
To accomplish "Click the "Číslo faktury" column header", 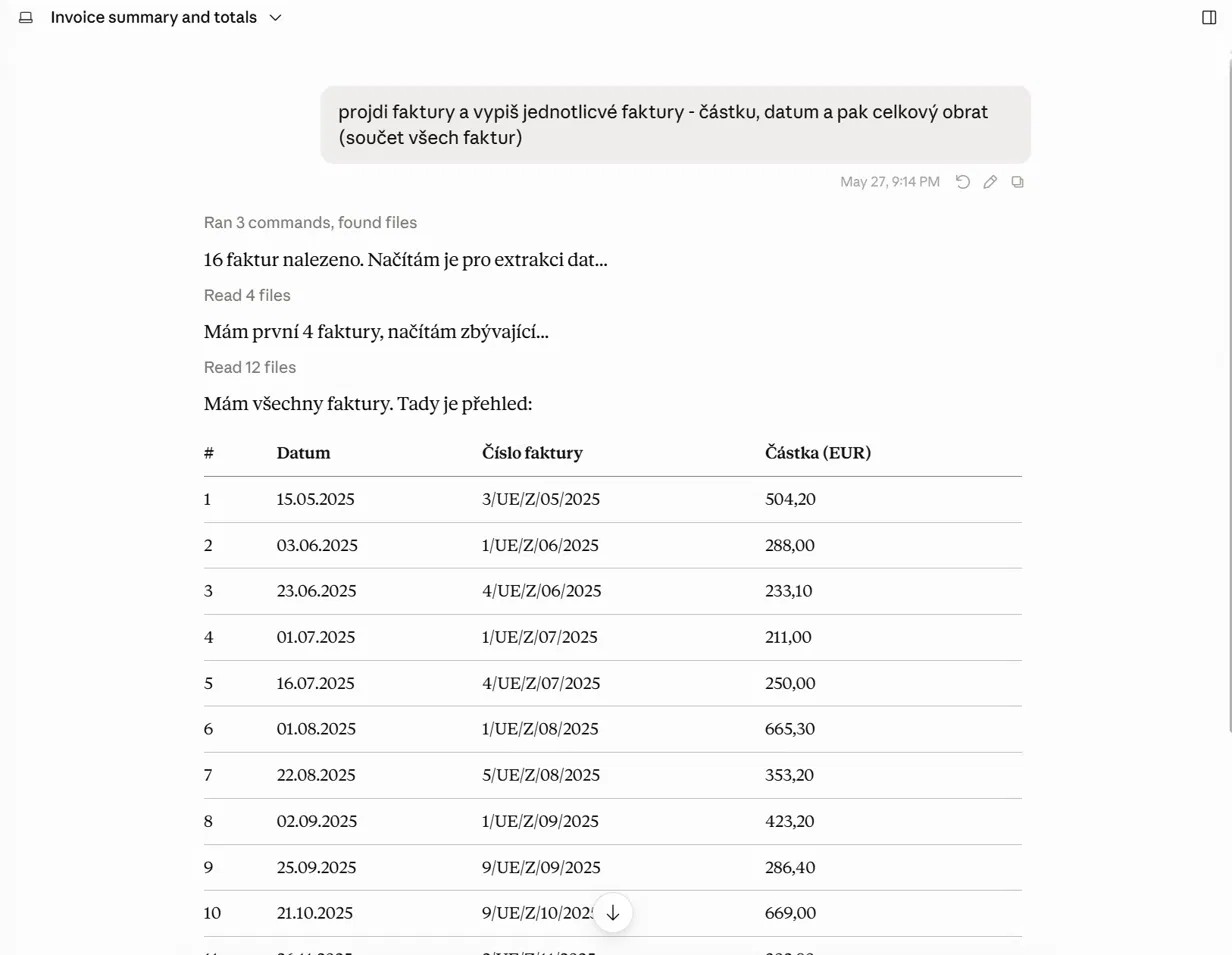I will (x=532, y=453).
